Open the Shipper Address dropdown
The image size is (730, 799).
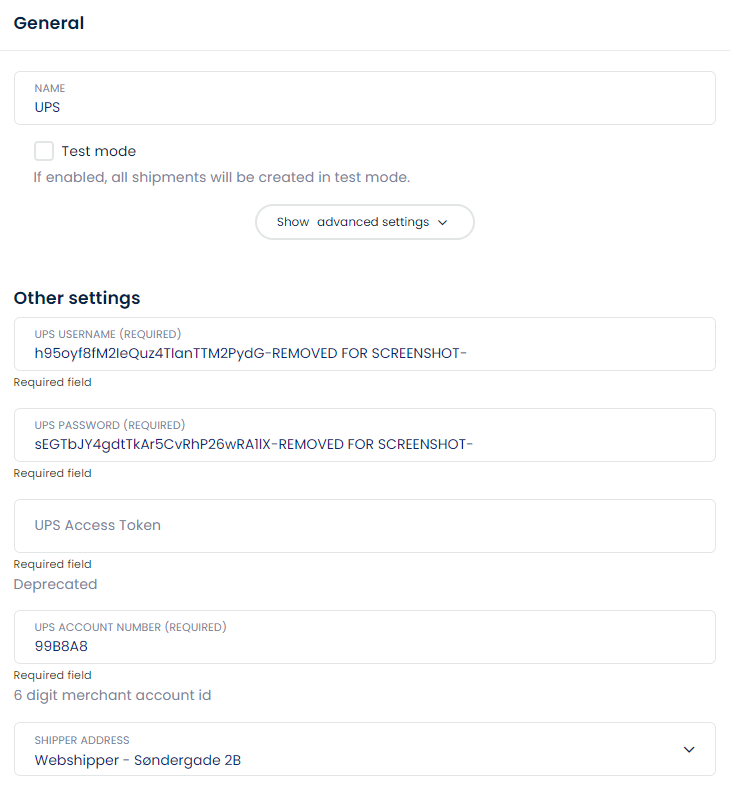click(x=365, y=749)
